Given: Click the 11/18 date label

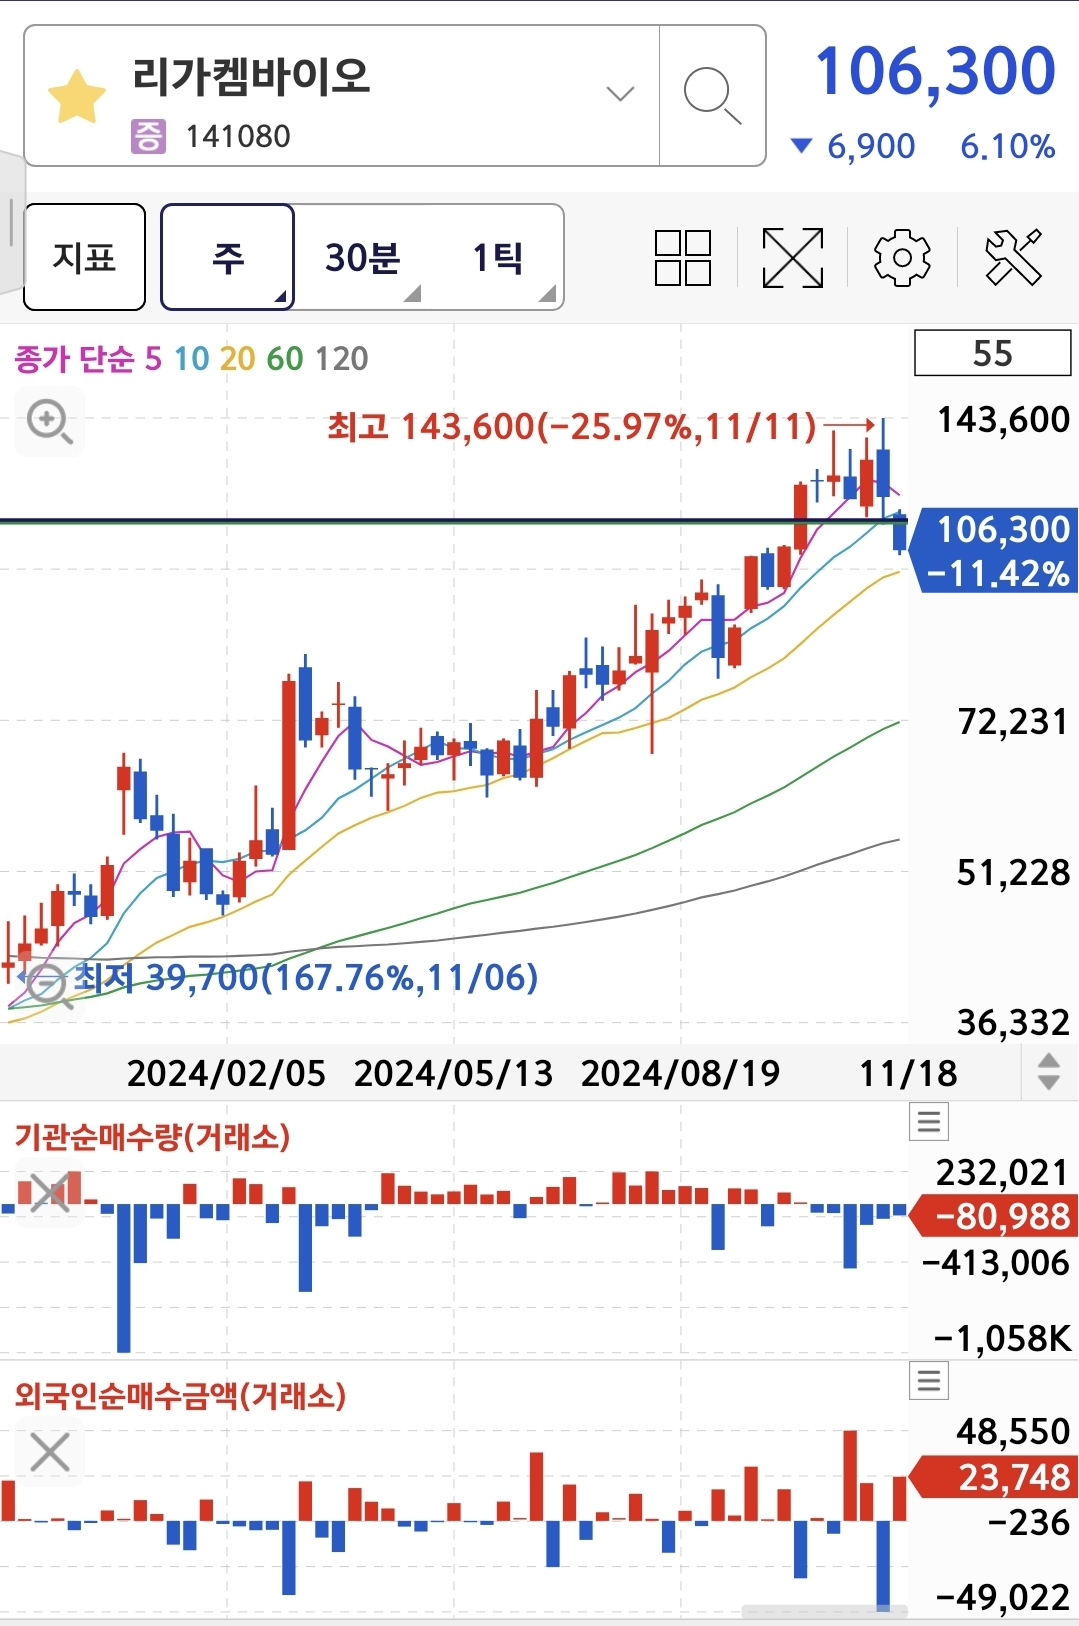Looking at the screenshot, I should coord(908,1073).
